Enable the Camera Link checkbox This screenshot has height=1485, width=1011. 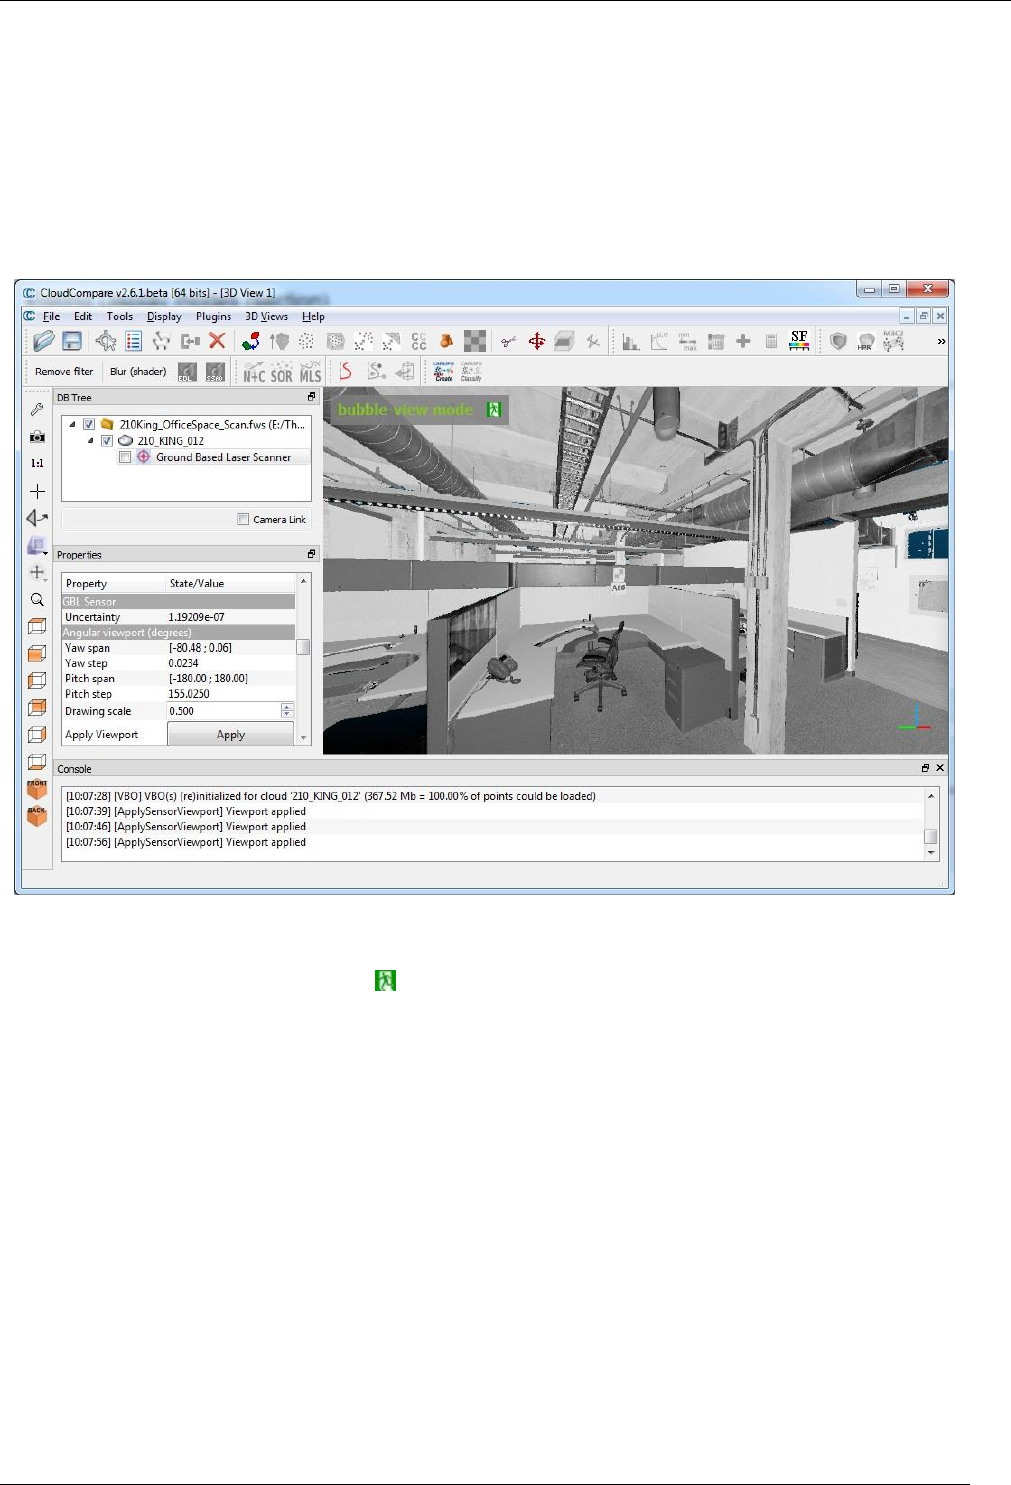click(x=243, y=519)
